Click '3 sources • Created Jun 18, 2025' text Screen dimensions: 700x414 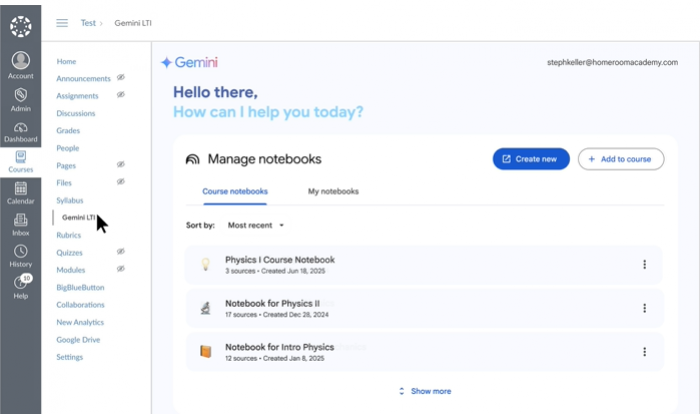click(275, 271)
